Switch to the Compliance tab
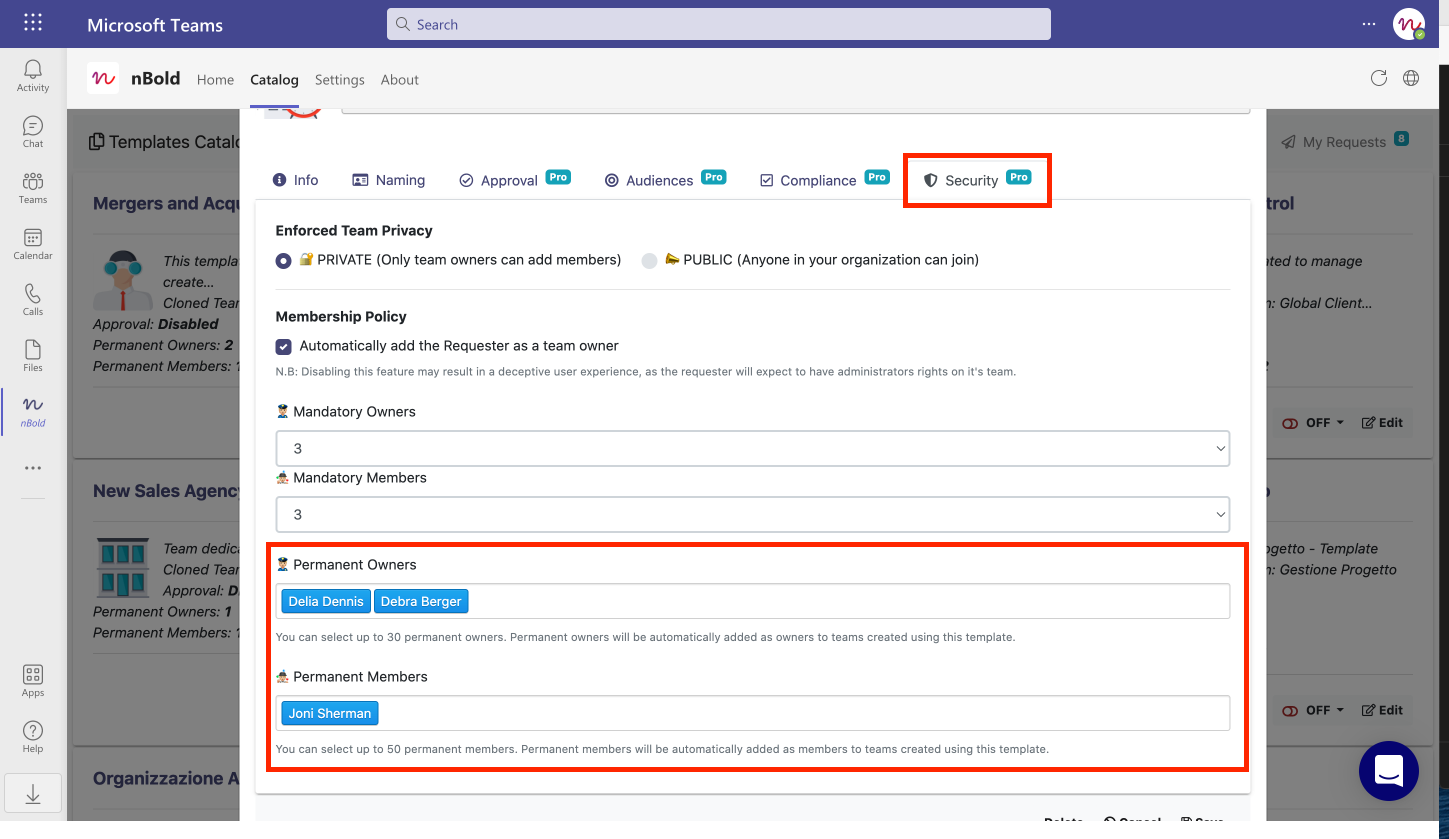The height and width of the screenshot is (839, 1449). [x=808, y=180]
